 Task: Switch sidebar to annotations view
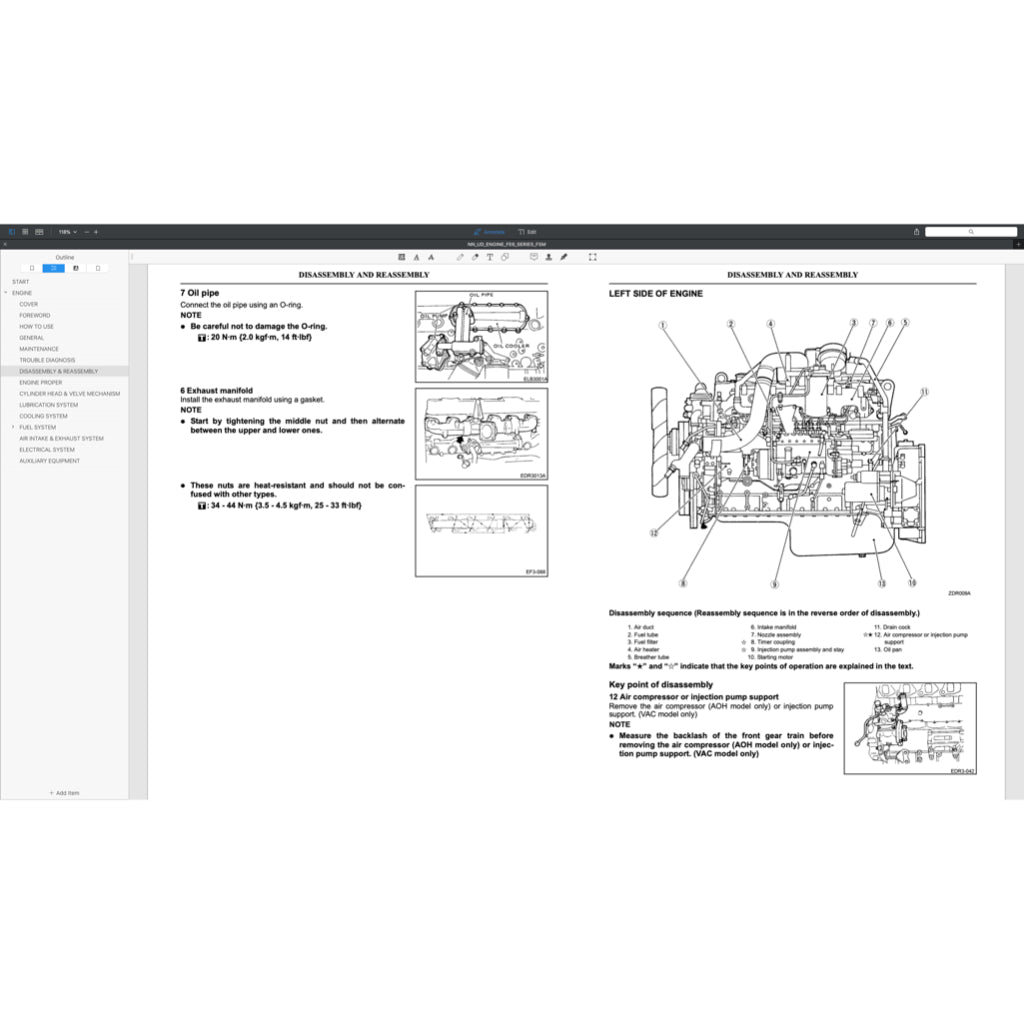75,268
